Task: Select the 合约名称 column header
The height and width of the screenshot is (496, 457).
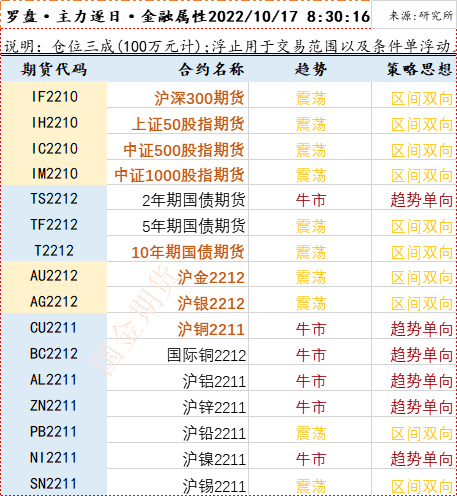Action: (x=211, y=70)
